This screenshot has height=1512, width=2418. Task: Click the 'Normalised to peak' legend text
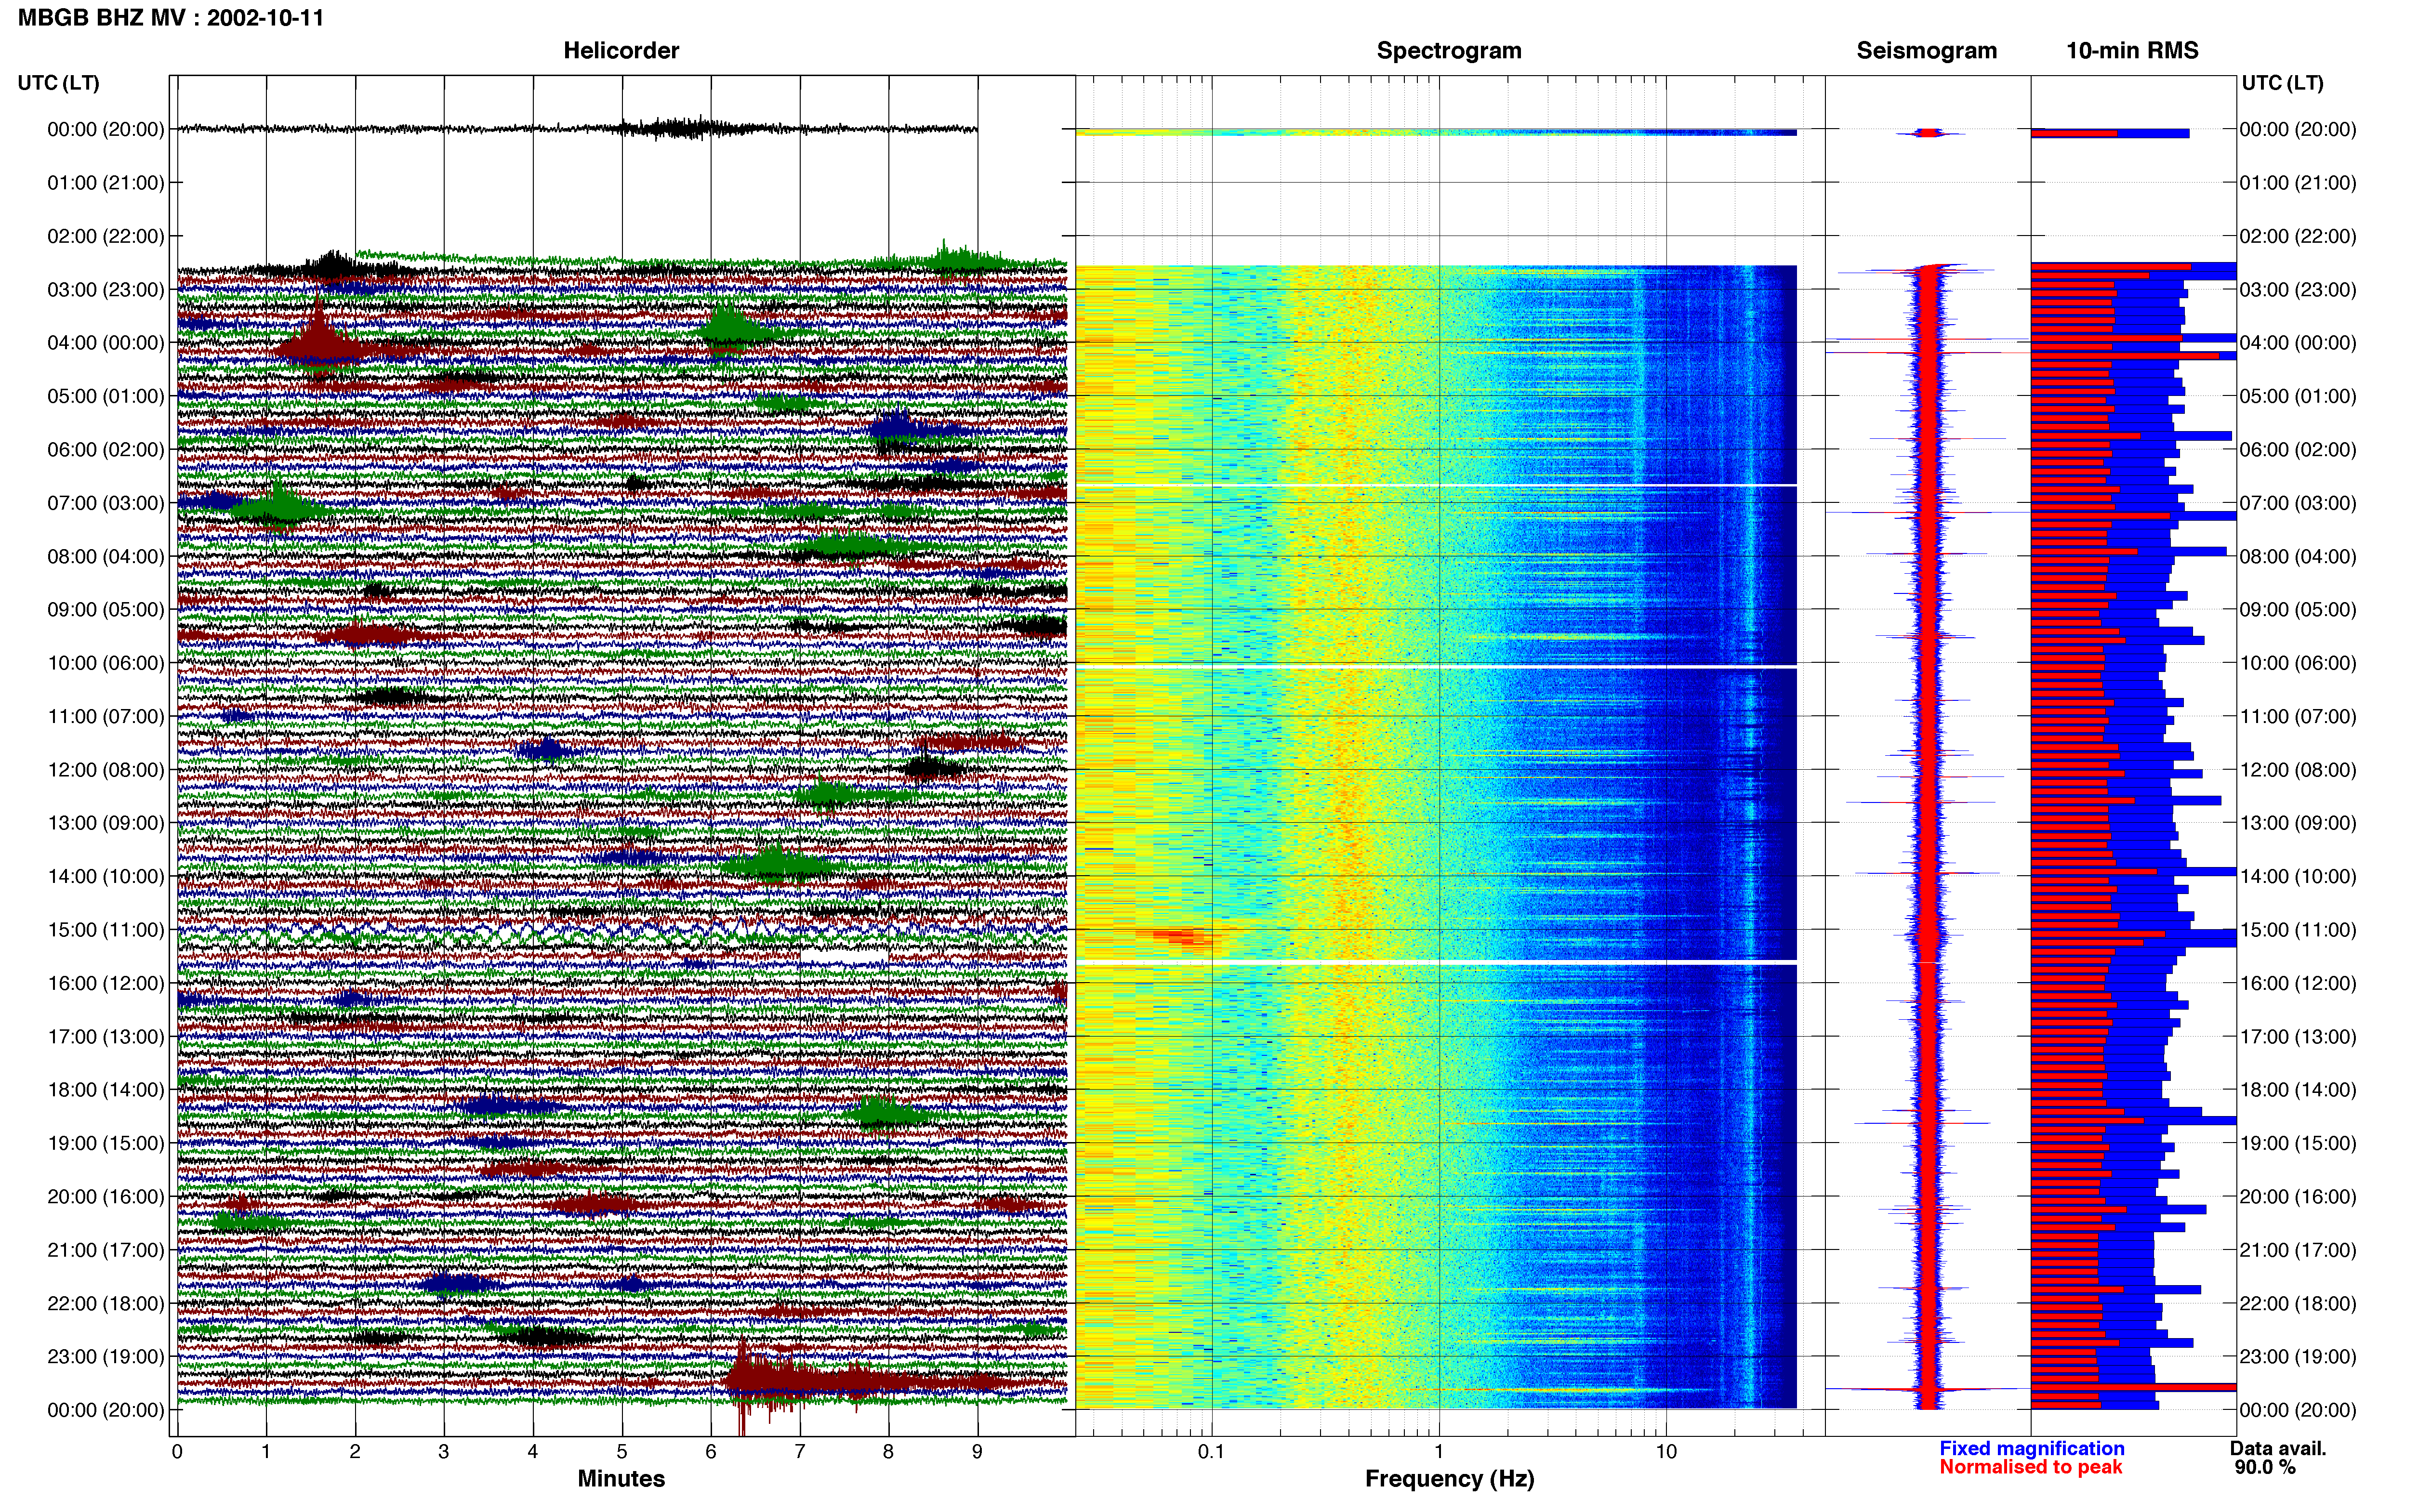2030,1467
